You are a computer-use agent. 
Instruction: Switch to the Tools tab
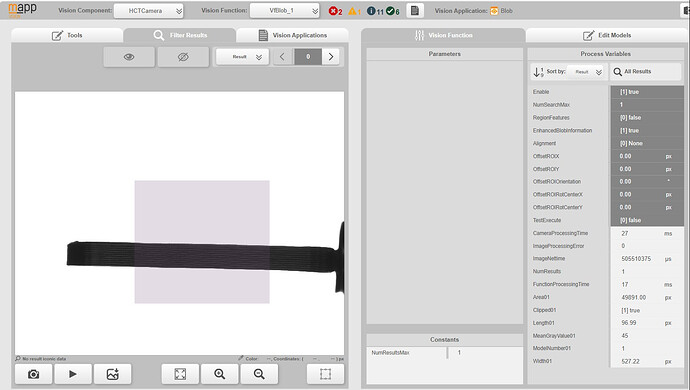click(67, 35)
